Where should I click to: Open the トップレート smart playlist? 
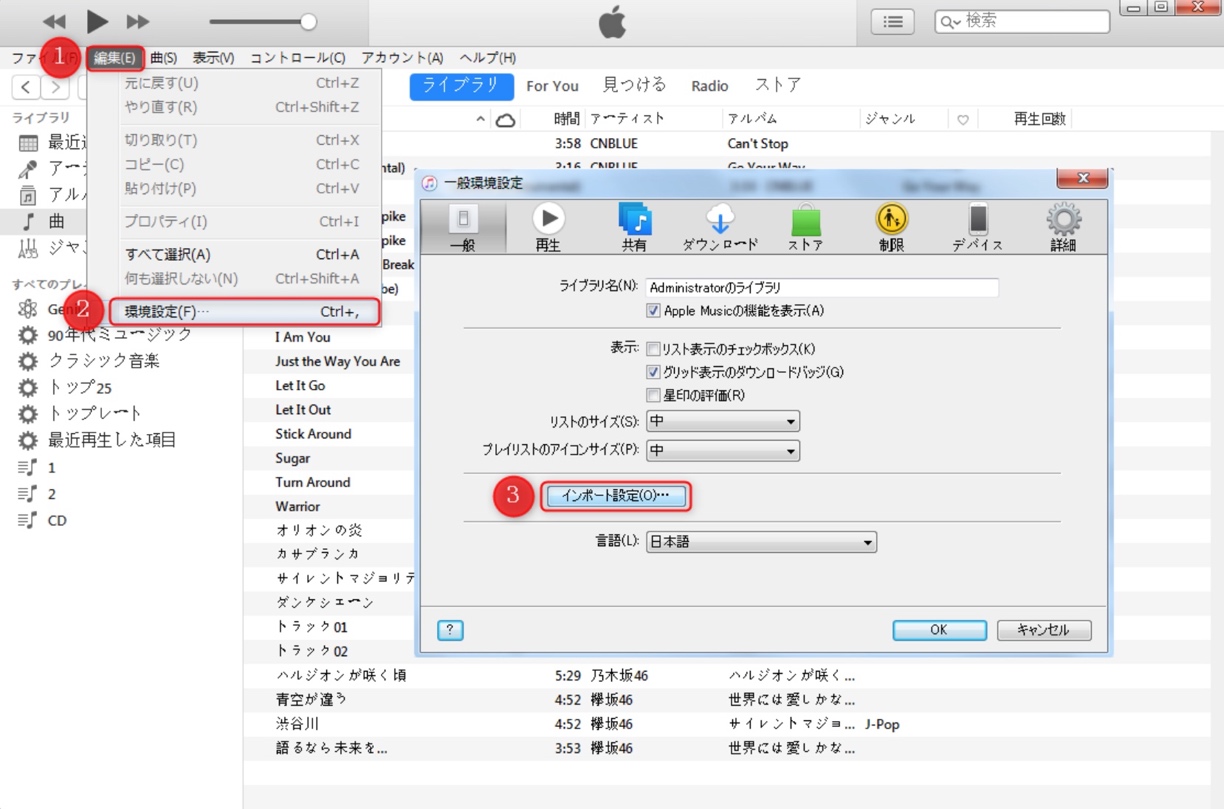95,413
